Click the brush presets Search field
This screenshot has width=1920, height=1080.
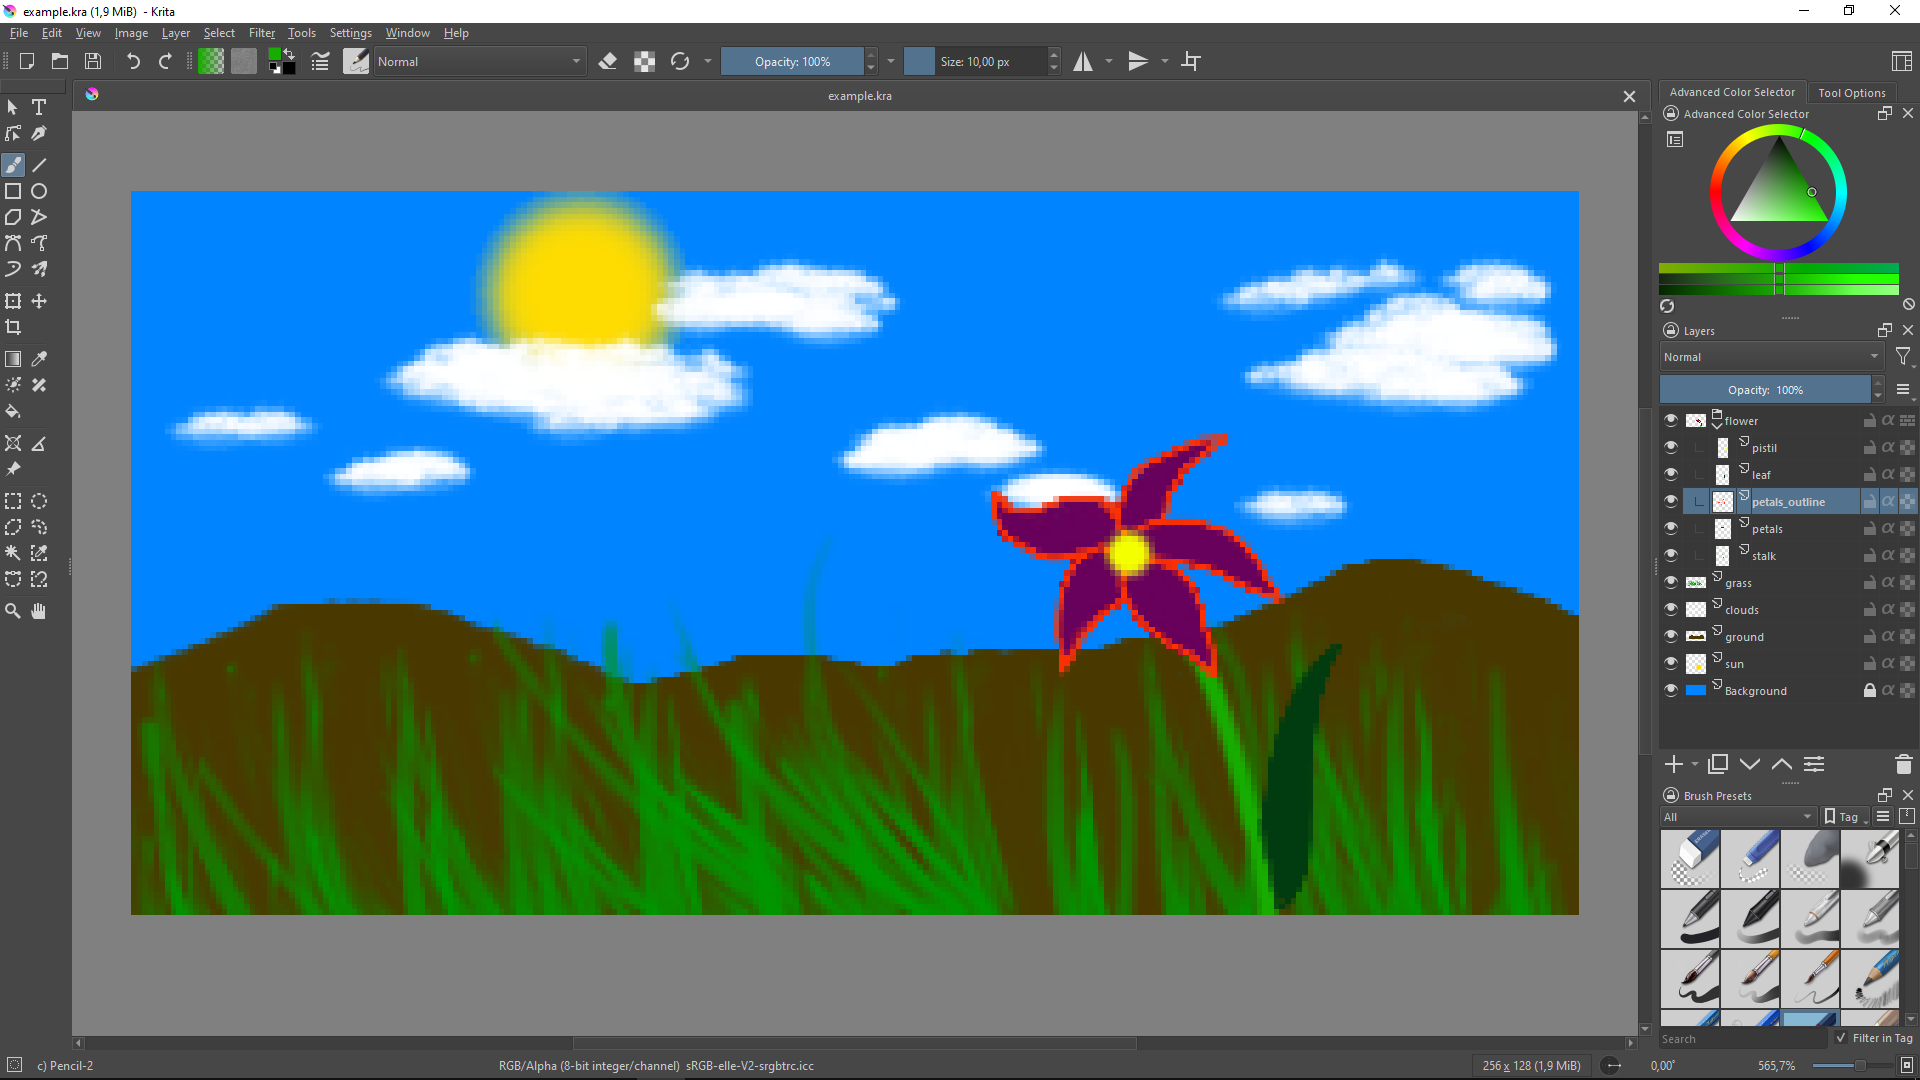(x=1743, y=1039)
